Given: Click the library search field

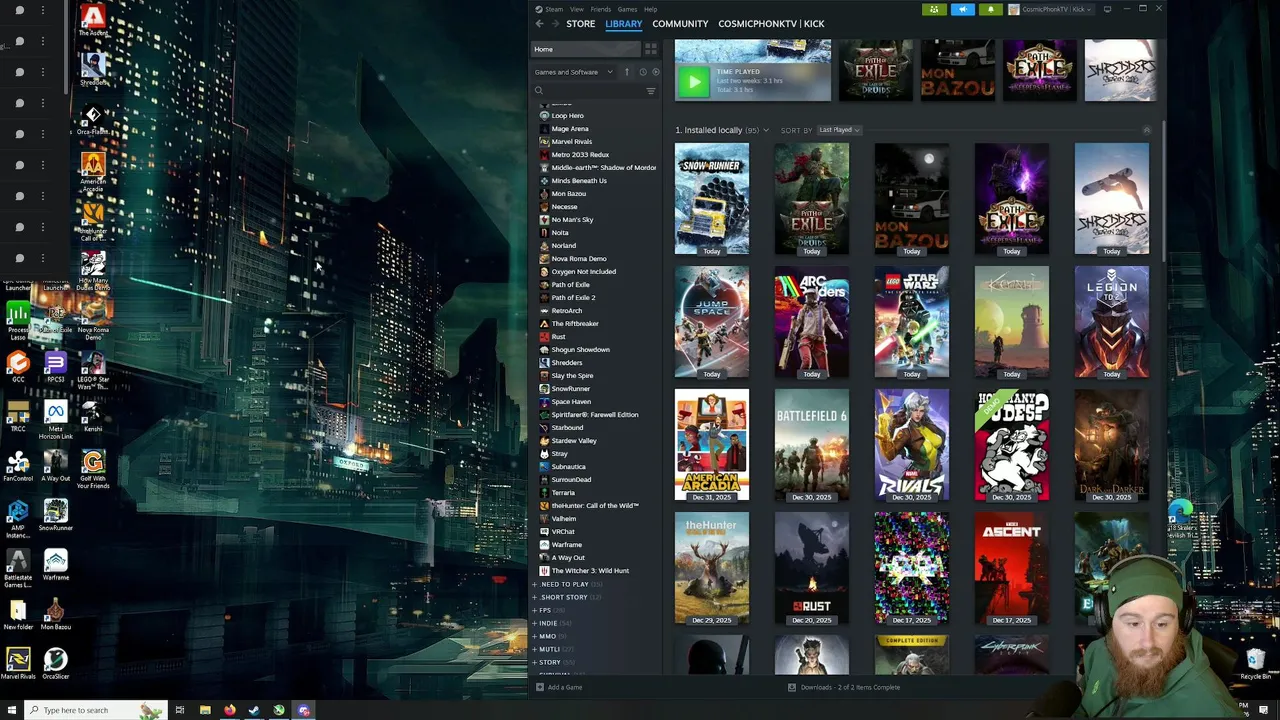Looking at the screenshot, I should click(590, 91).
